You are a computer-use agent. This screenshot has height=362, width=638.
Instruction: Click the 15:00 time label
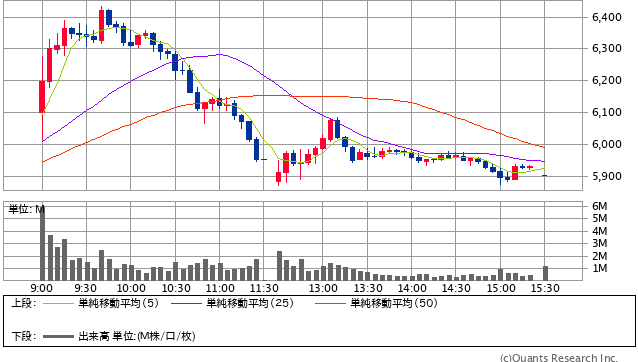pyautogui.click(x=501, y=288)
